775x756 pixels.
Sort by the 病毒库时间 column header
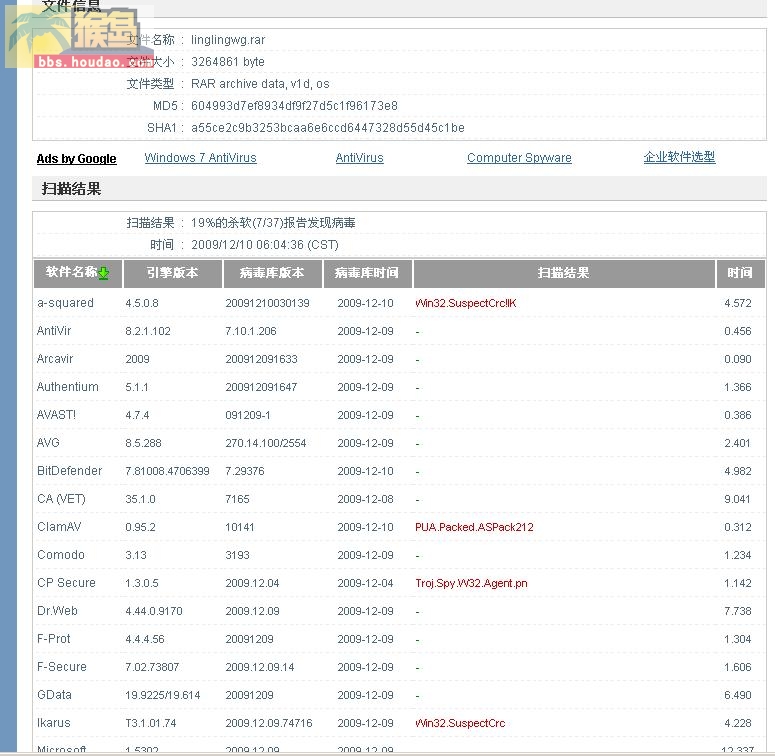tap(367, 273)
